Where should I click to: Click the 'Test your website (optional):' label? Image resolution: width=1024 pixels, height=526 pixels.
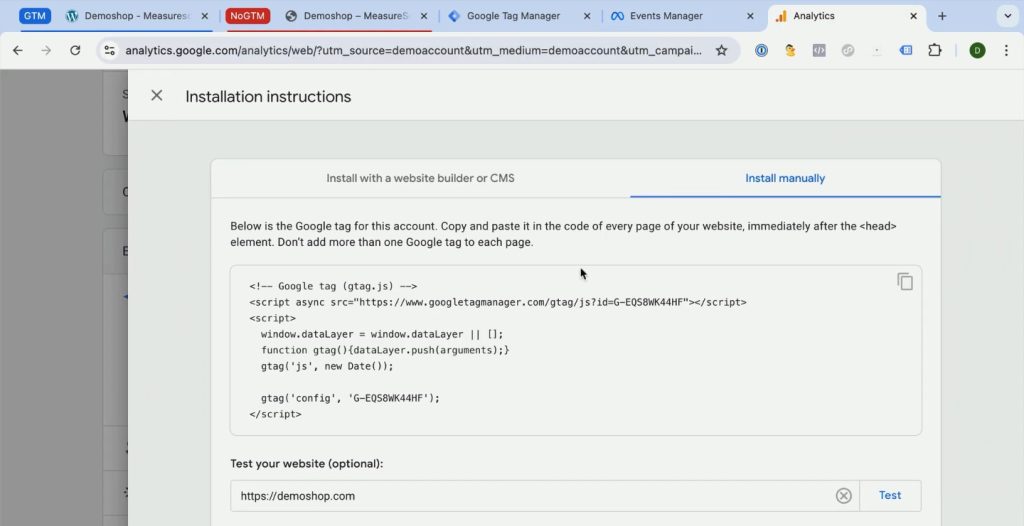pyautogui.click(x=306, y=464)
